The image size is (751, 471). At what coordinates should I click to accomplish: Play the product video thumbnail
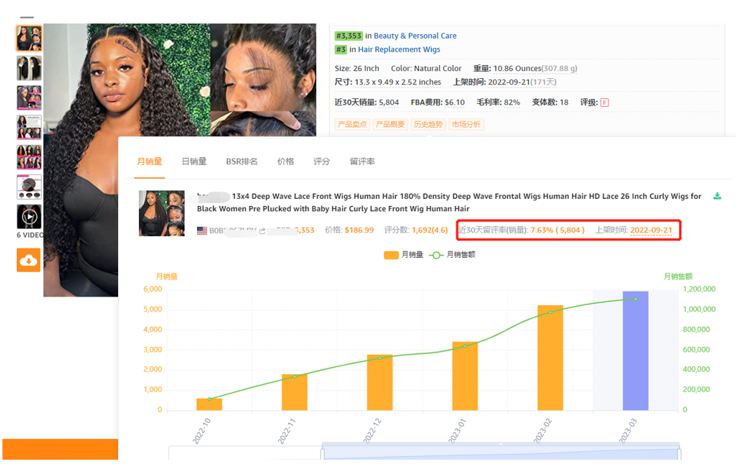point(29,217)
